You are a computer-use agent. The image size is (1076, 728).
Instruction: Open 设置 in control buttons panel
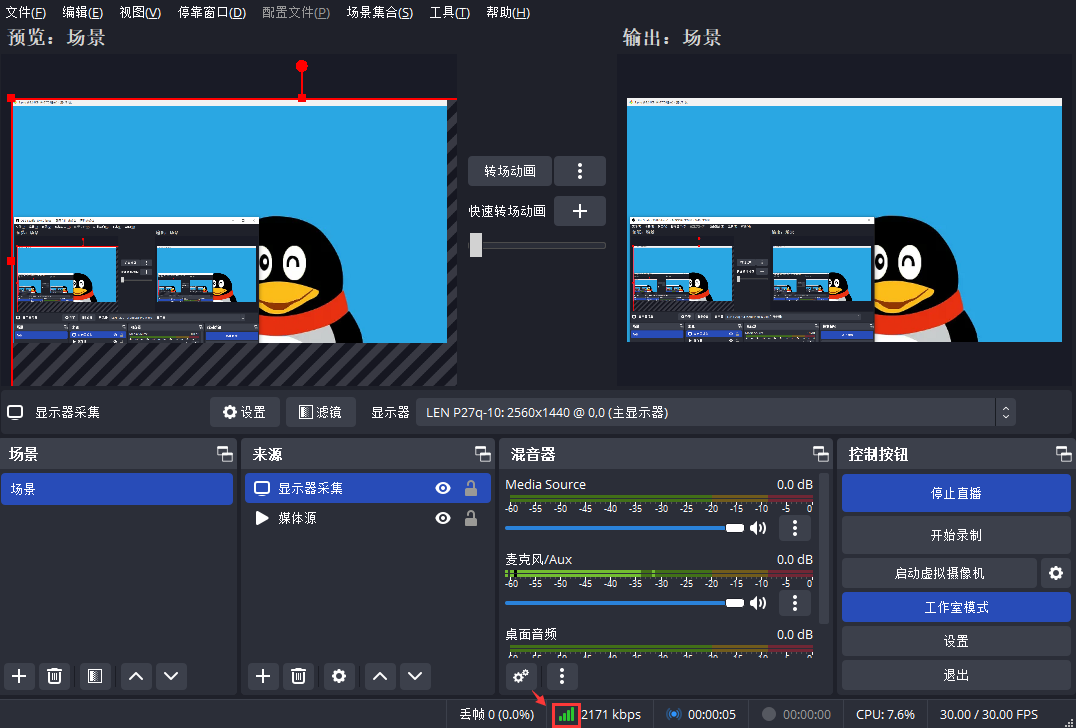click(956, 642)
